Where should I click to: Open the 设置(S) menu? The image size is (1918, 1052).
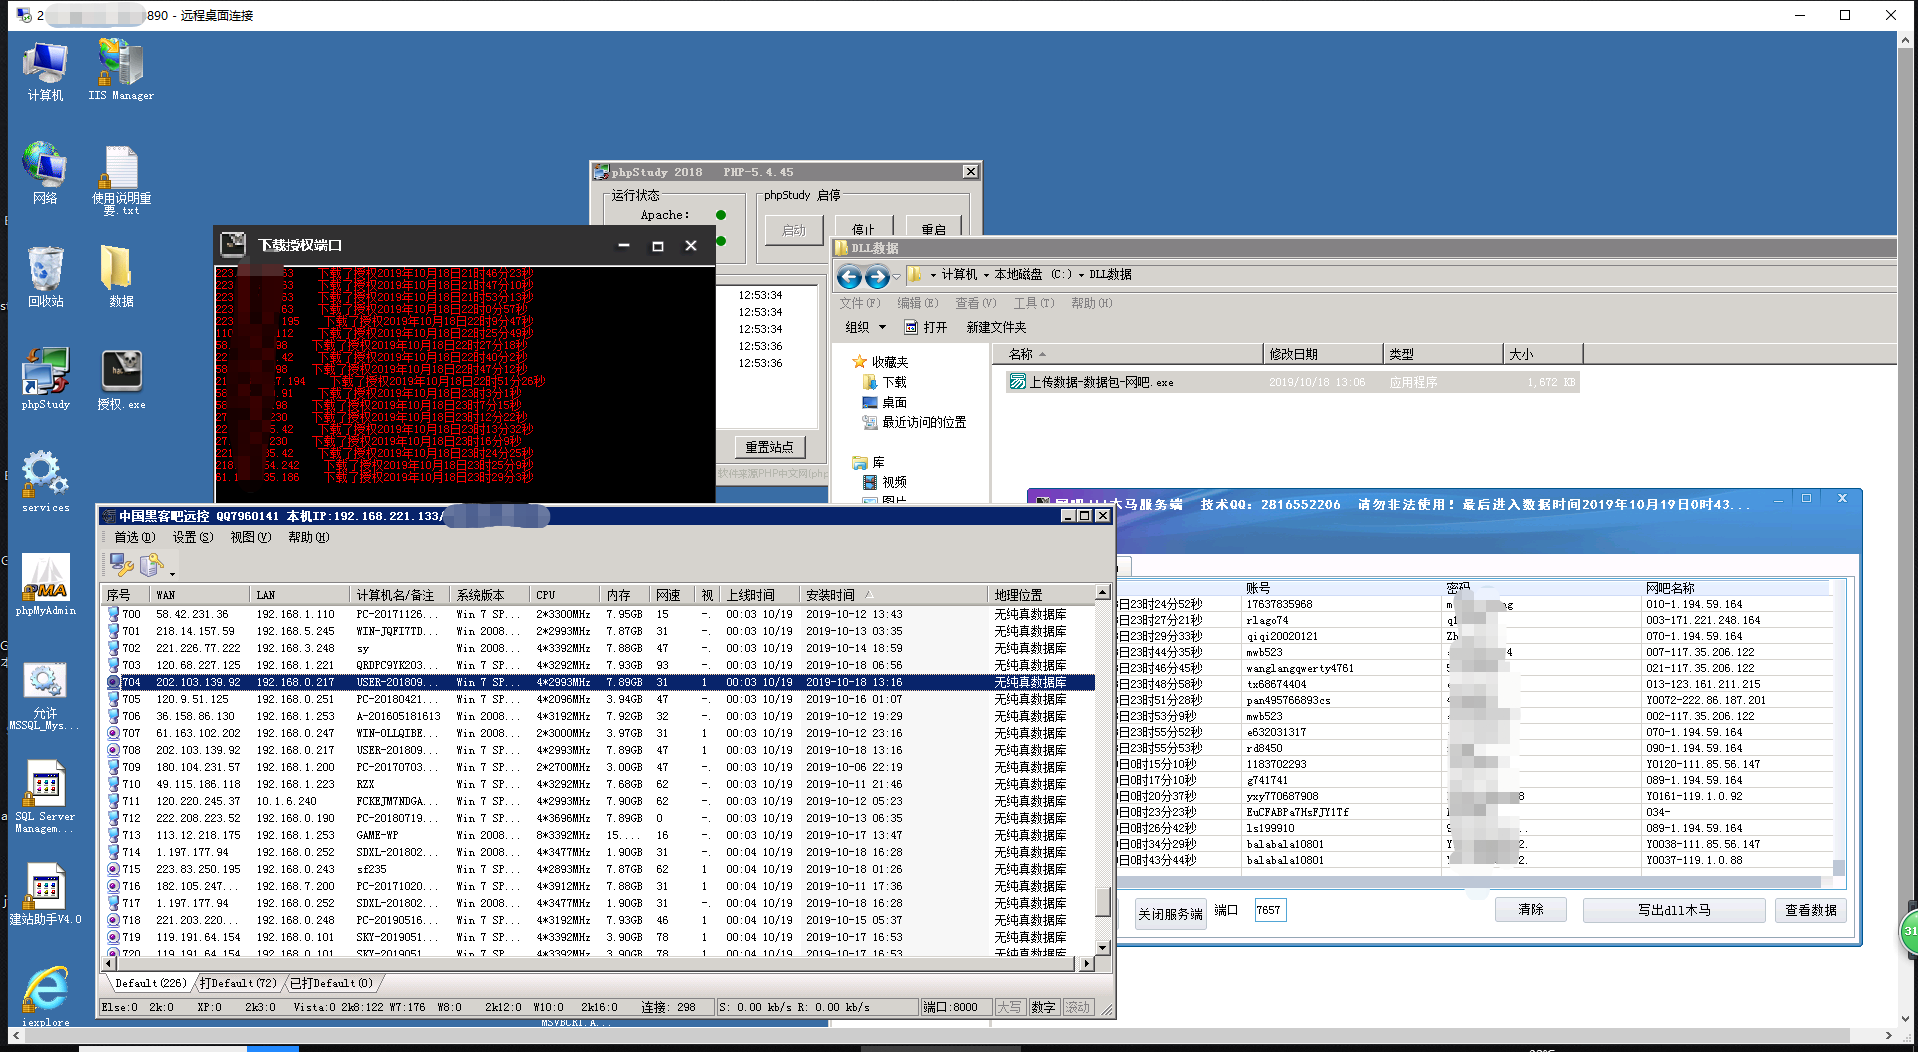192,537
